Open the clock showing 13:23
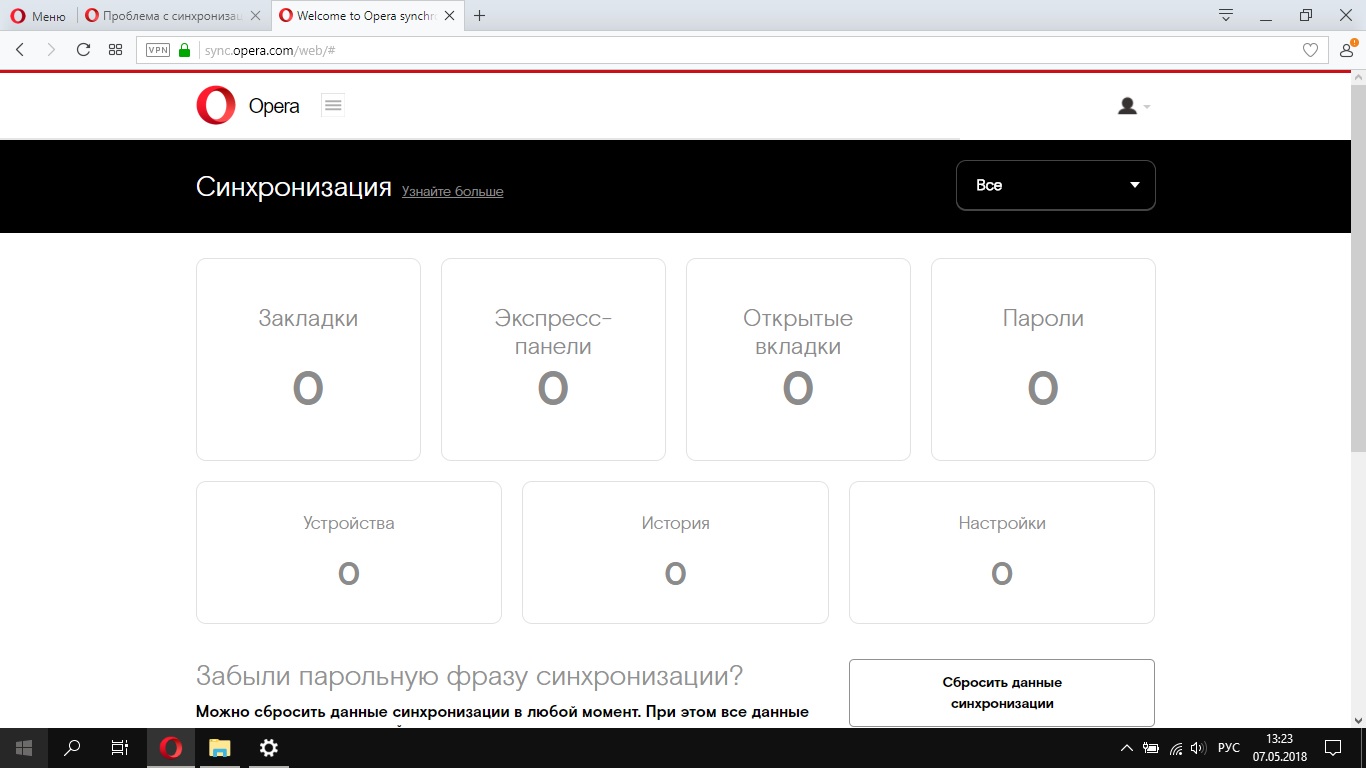The image size is (1366, 768). [x=1279, y=747]
